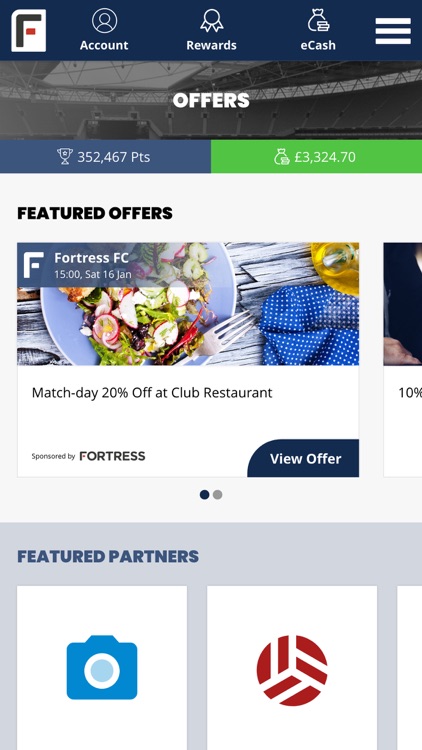Select the blue camera partner logo
The height and width of the screenshot is (750, 422).
102,667
